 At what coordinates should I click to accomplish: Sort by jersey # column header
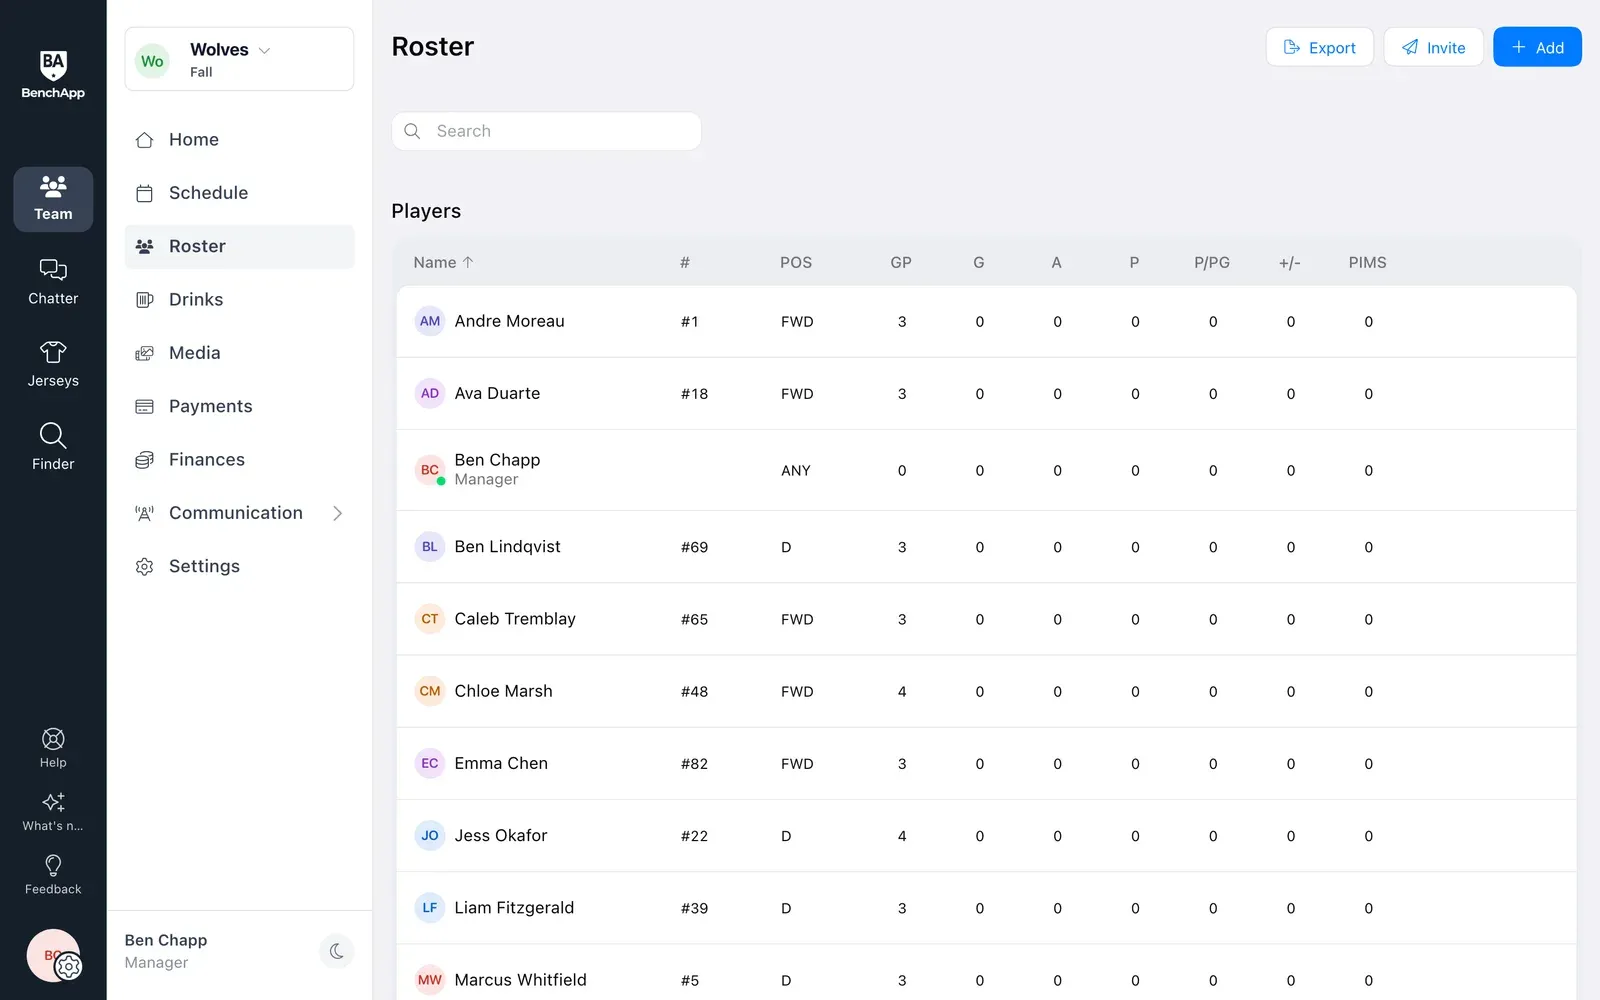[685, 262]
